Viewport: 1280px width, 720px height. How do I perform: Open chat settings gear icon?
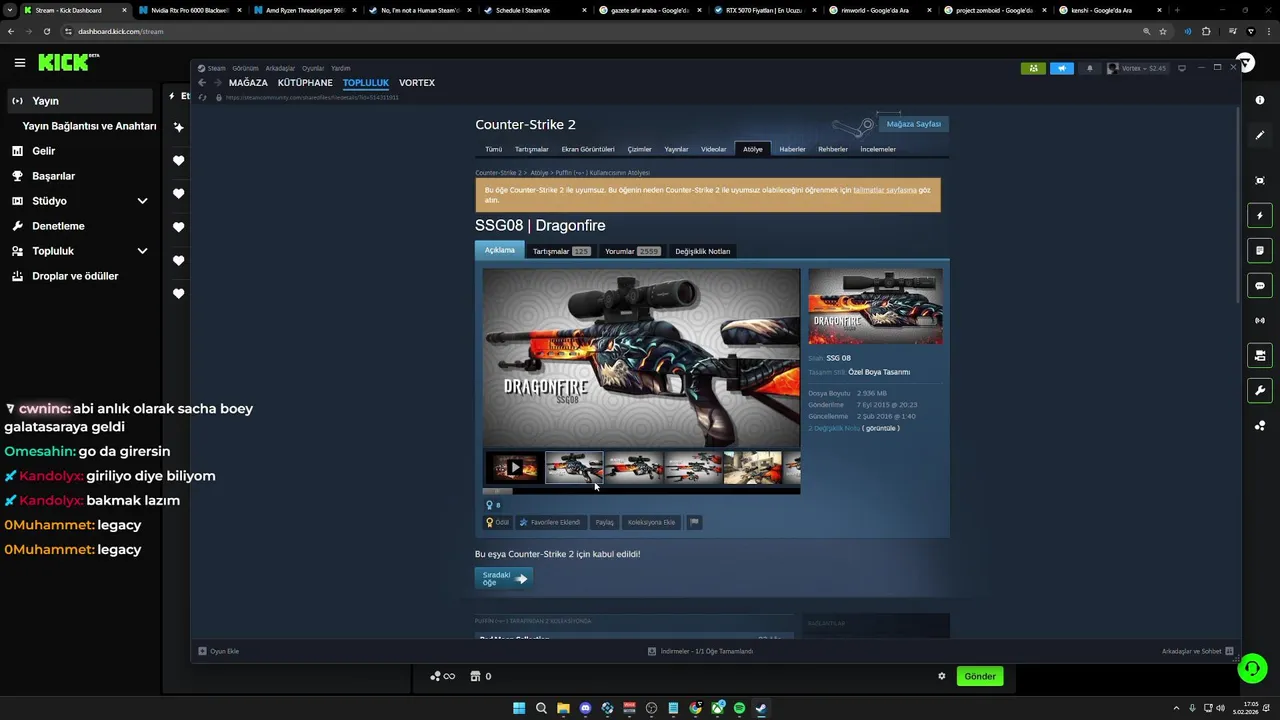(941, 676)
